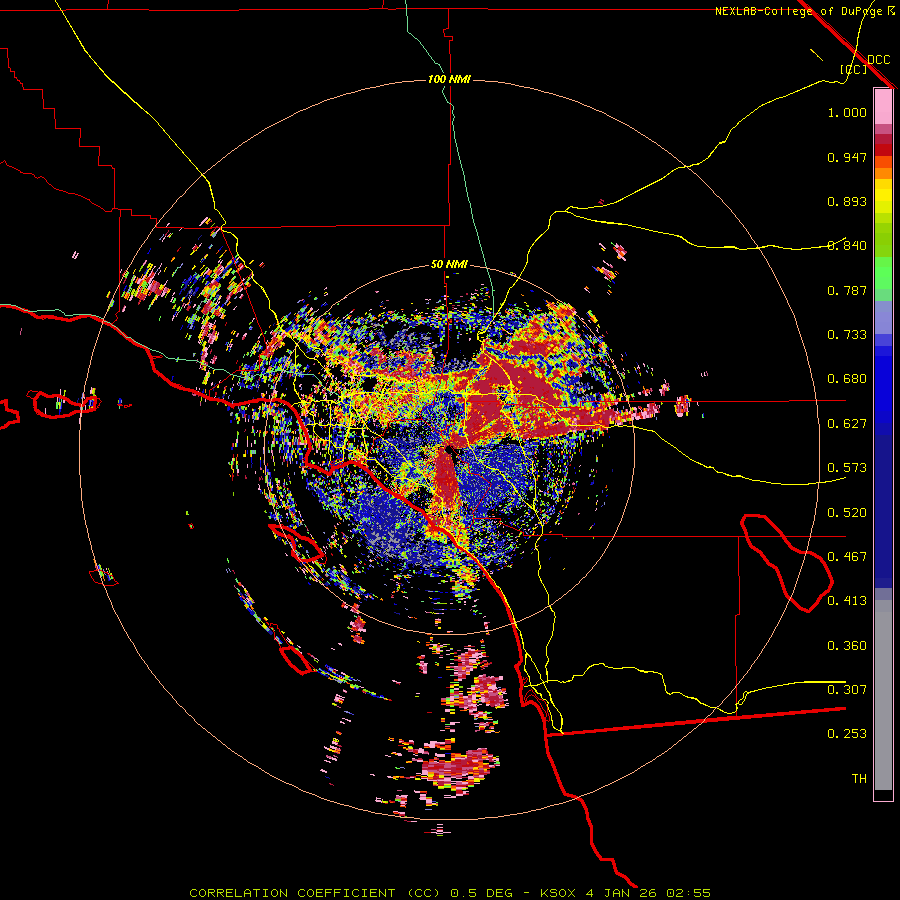
Task: Select the 0.360 scale label
Action: coord(847,646)
